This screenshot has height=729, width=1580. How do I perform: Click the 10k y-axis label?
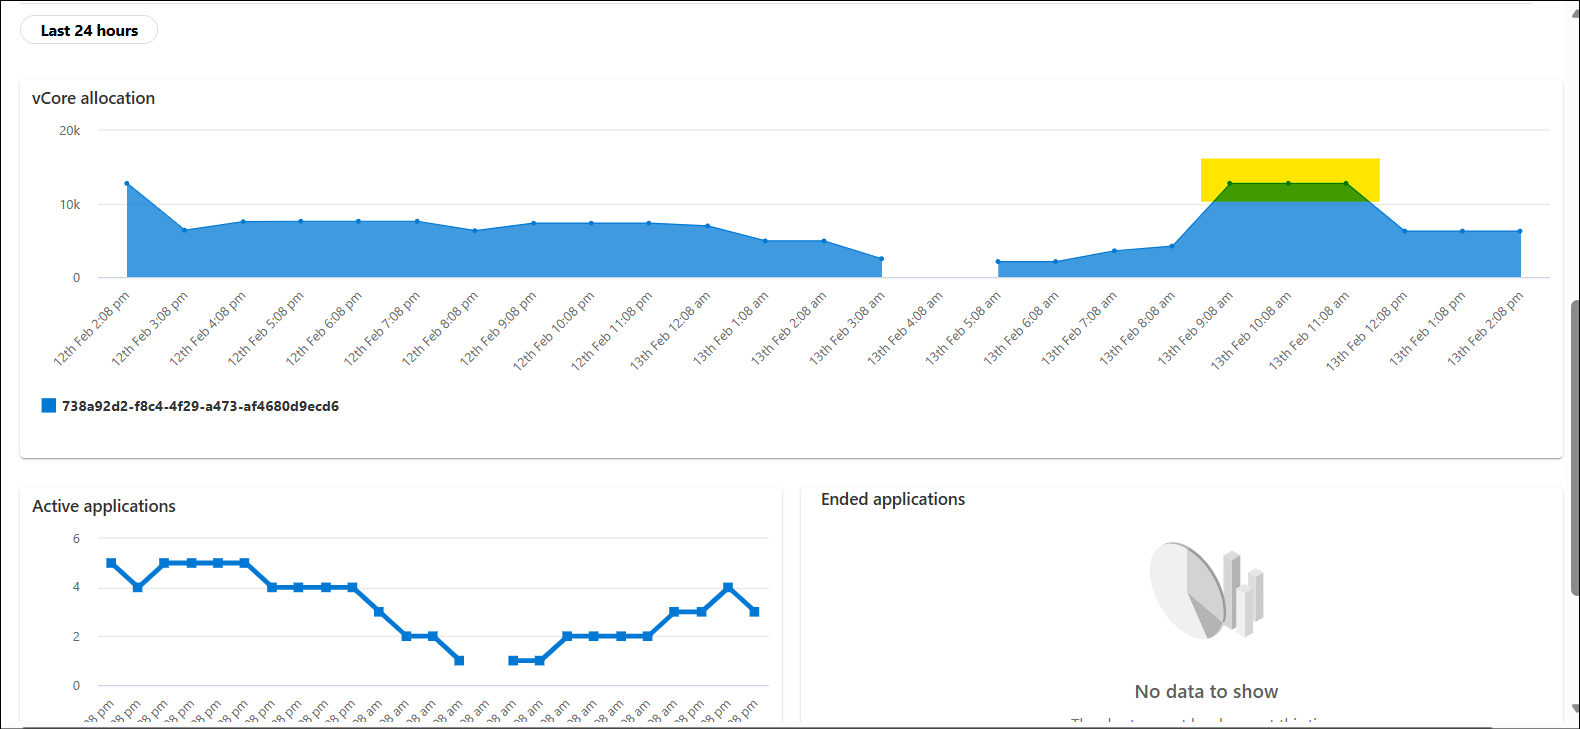coord(69,204)
